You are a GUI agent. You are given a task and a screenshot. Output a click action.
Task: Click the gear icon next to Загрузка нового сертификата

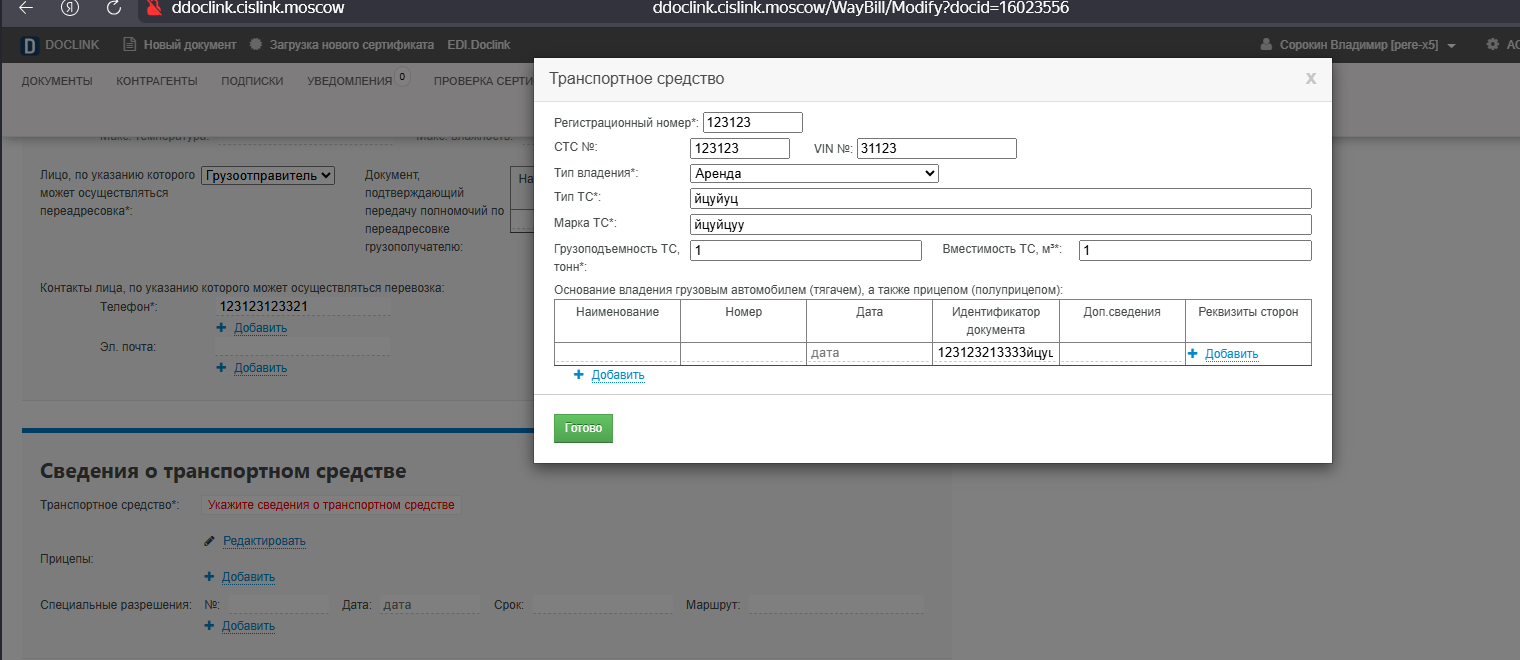(256, 44)
